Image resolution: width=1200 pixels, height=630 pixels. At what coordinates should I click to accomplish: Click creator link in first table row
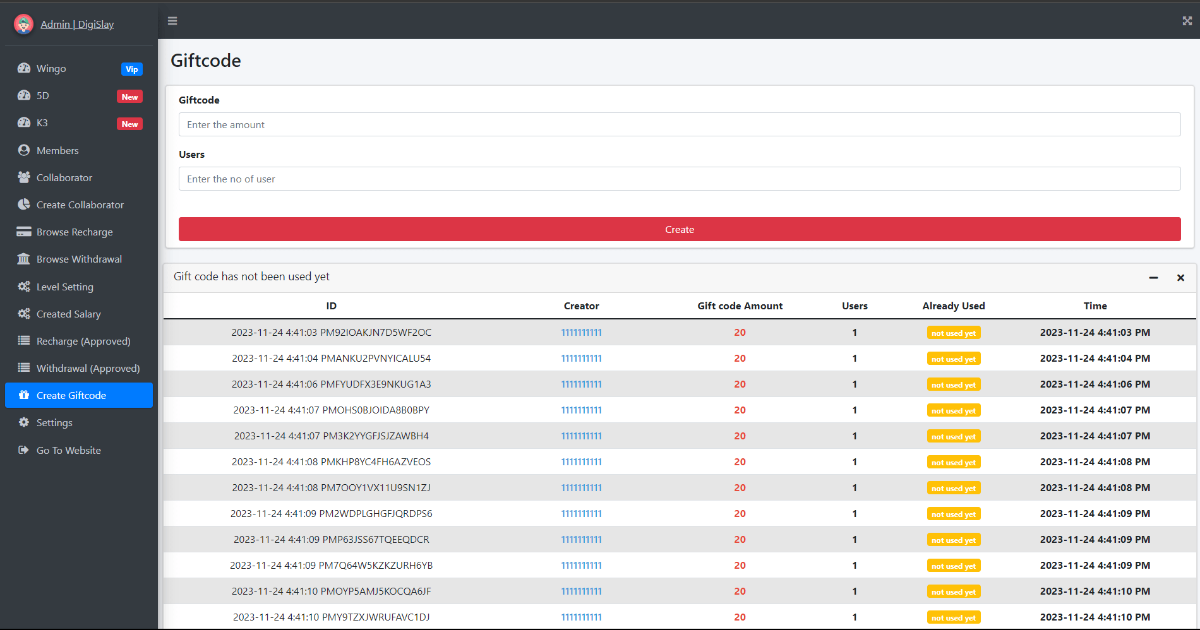coord(581,332)
